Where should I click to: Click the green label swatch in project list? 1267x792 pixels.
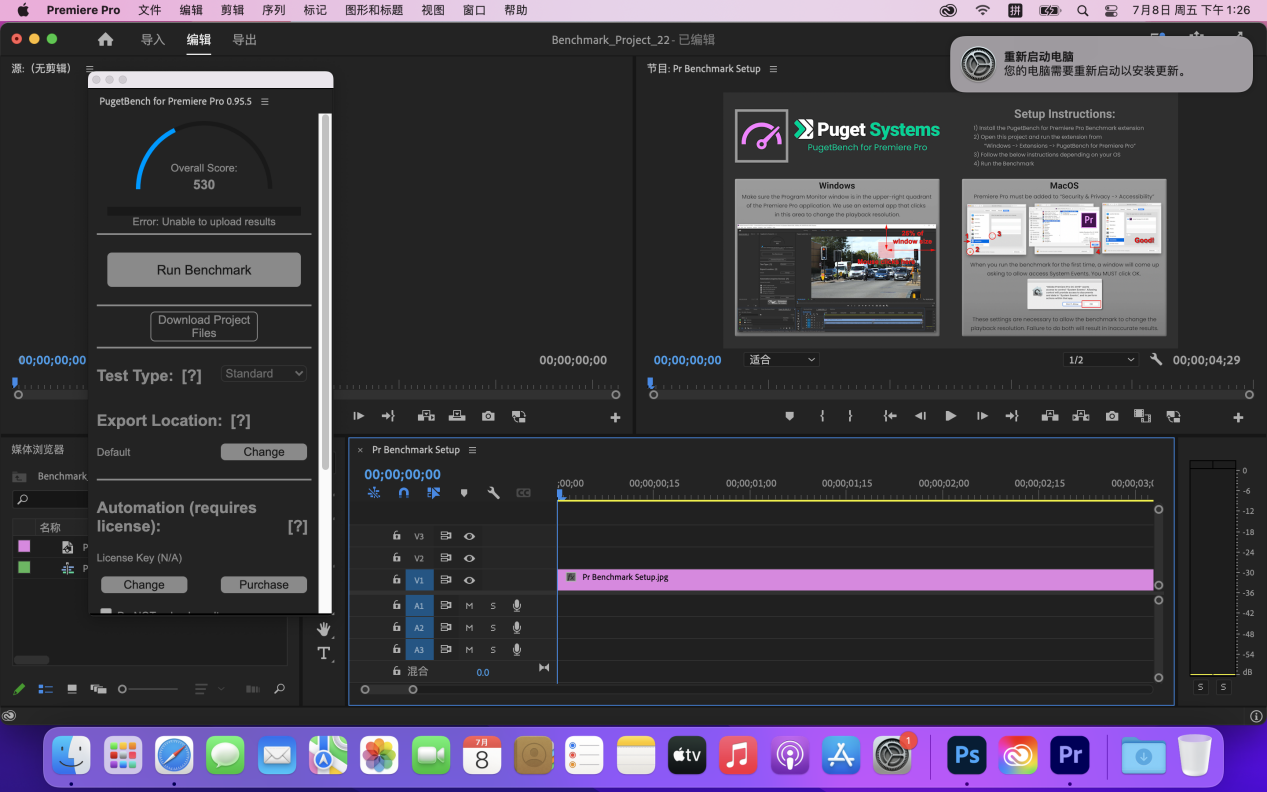point(24,567)
